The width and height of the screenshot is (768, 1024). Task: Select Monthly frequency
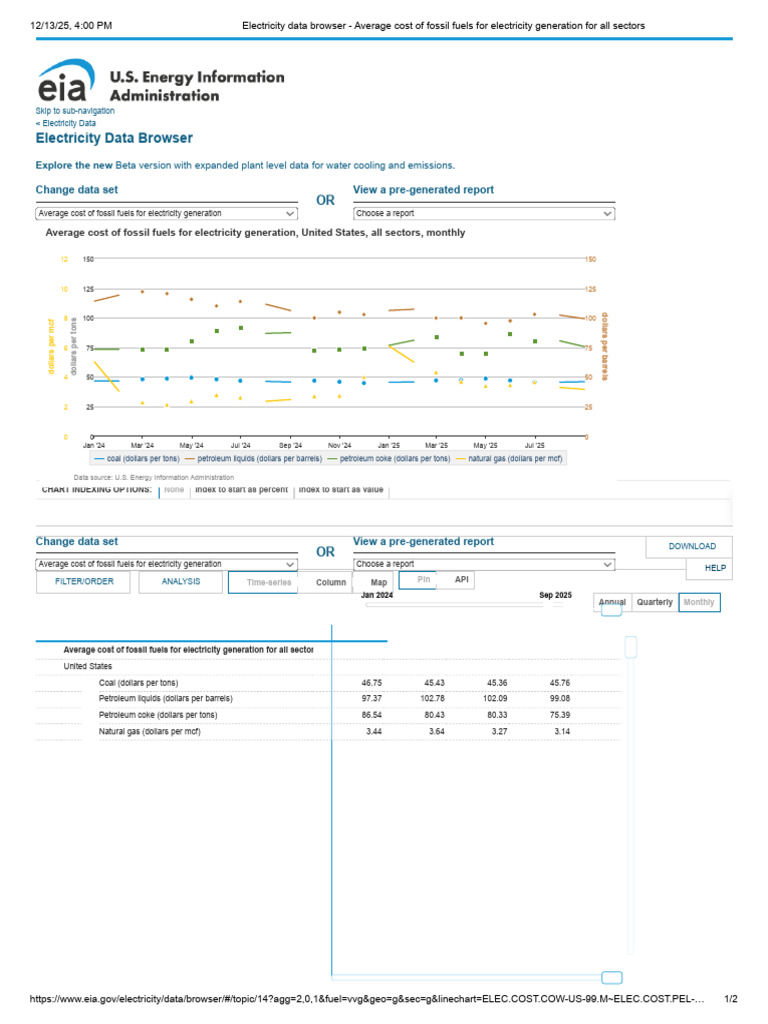click(x=699, y=603)
